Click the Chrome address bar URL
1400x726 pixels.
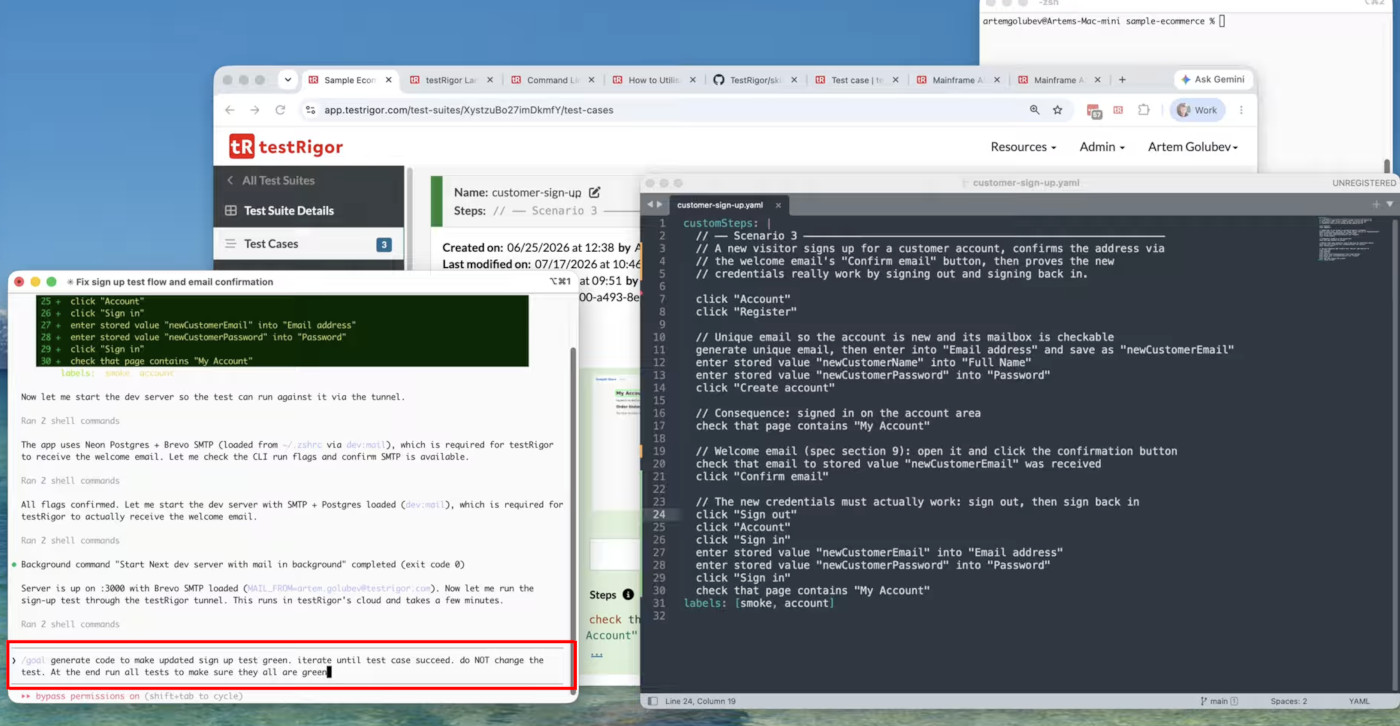[469, 110]
